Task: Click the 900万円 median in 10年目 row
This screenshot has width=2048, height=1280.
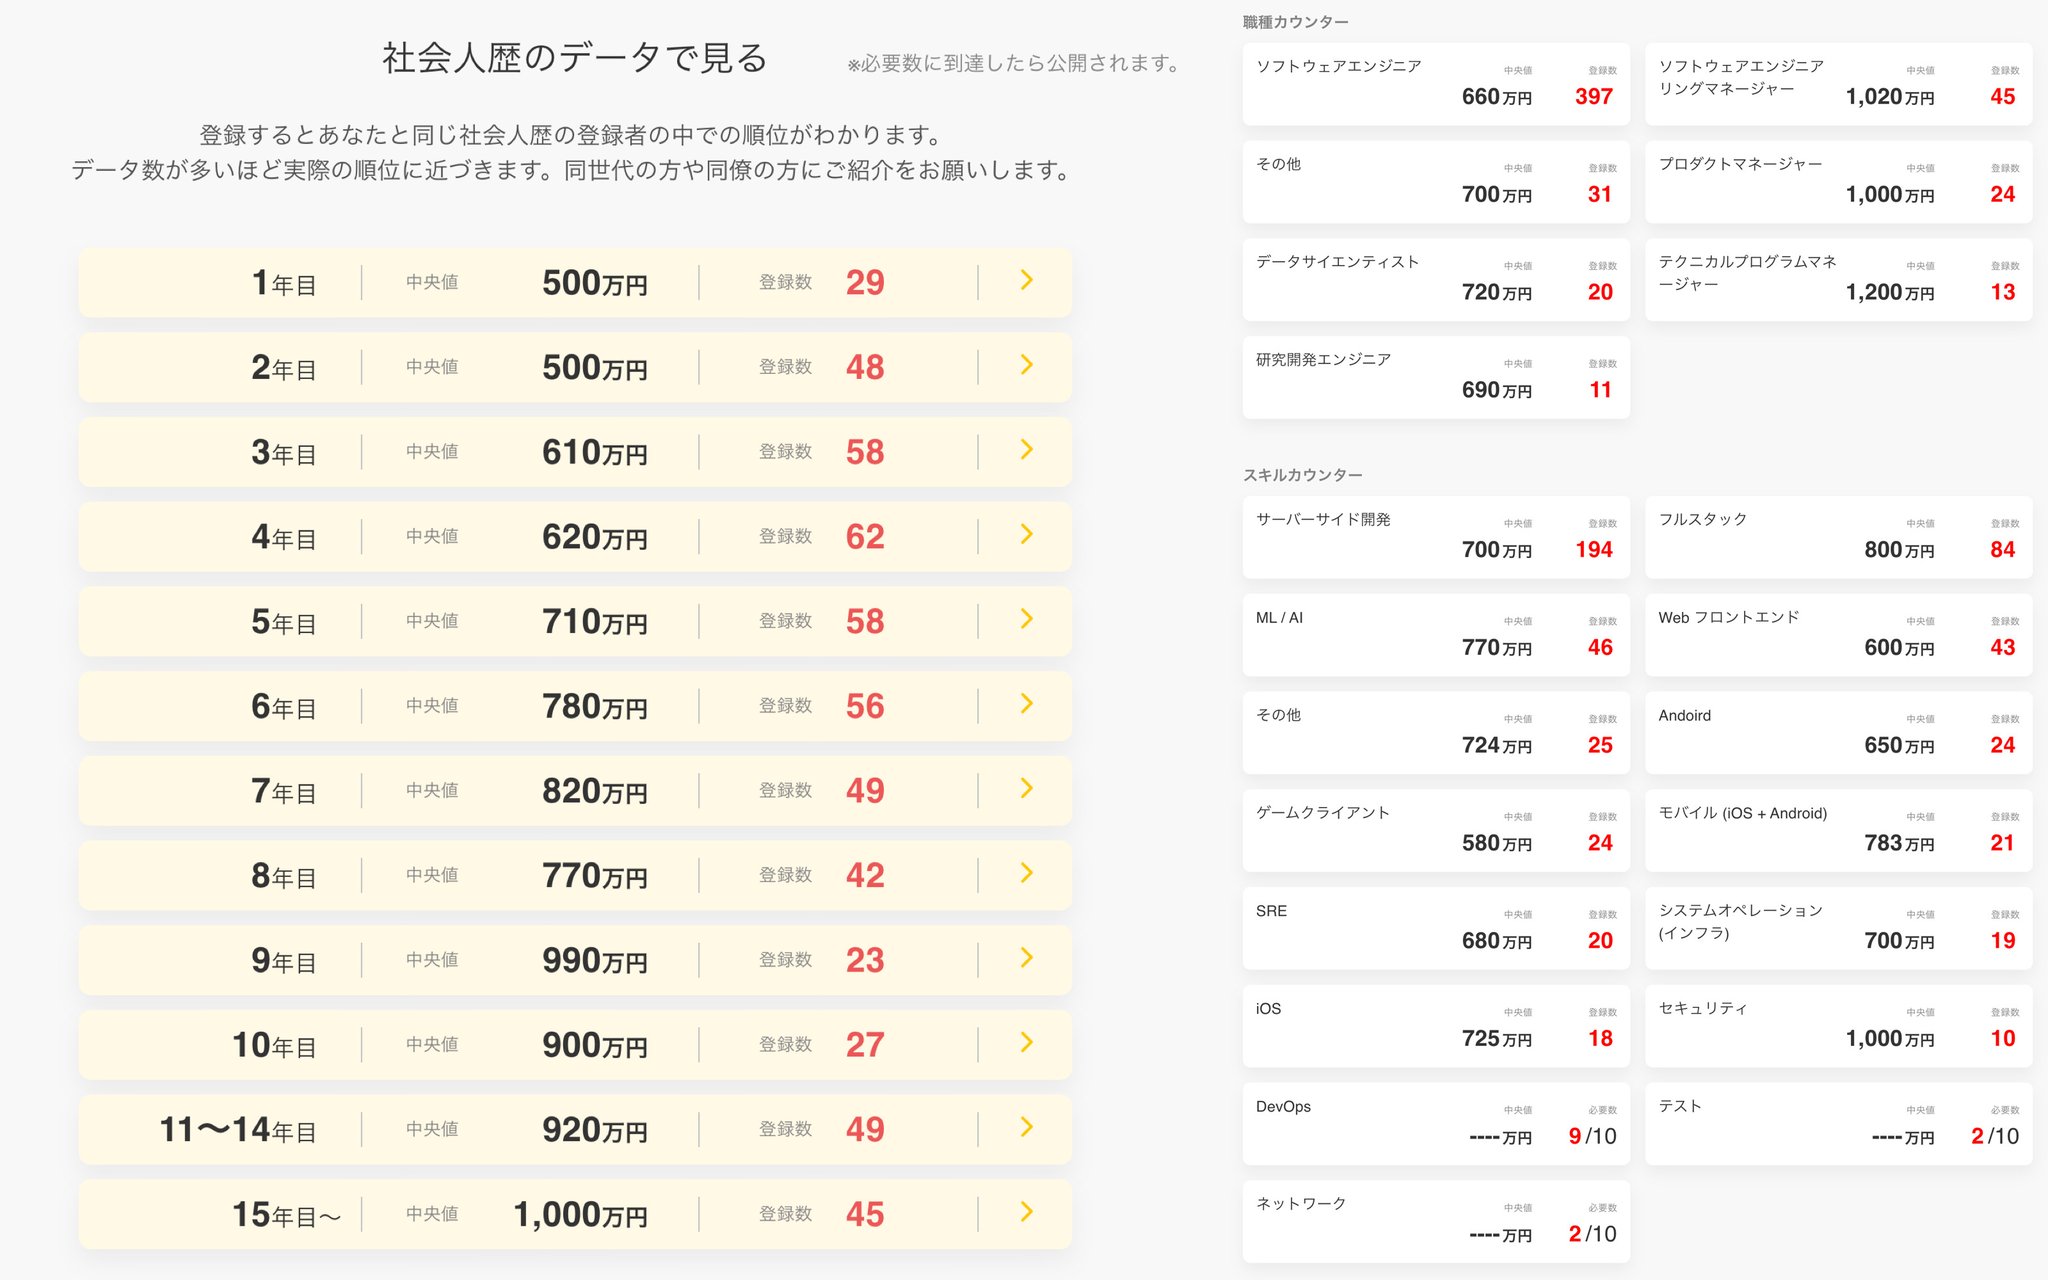Action: [594, 1045]
